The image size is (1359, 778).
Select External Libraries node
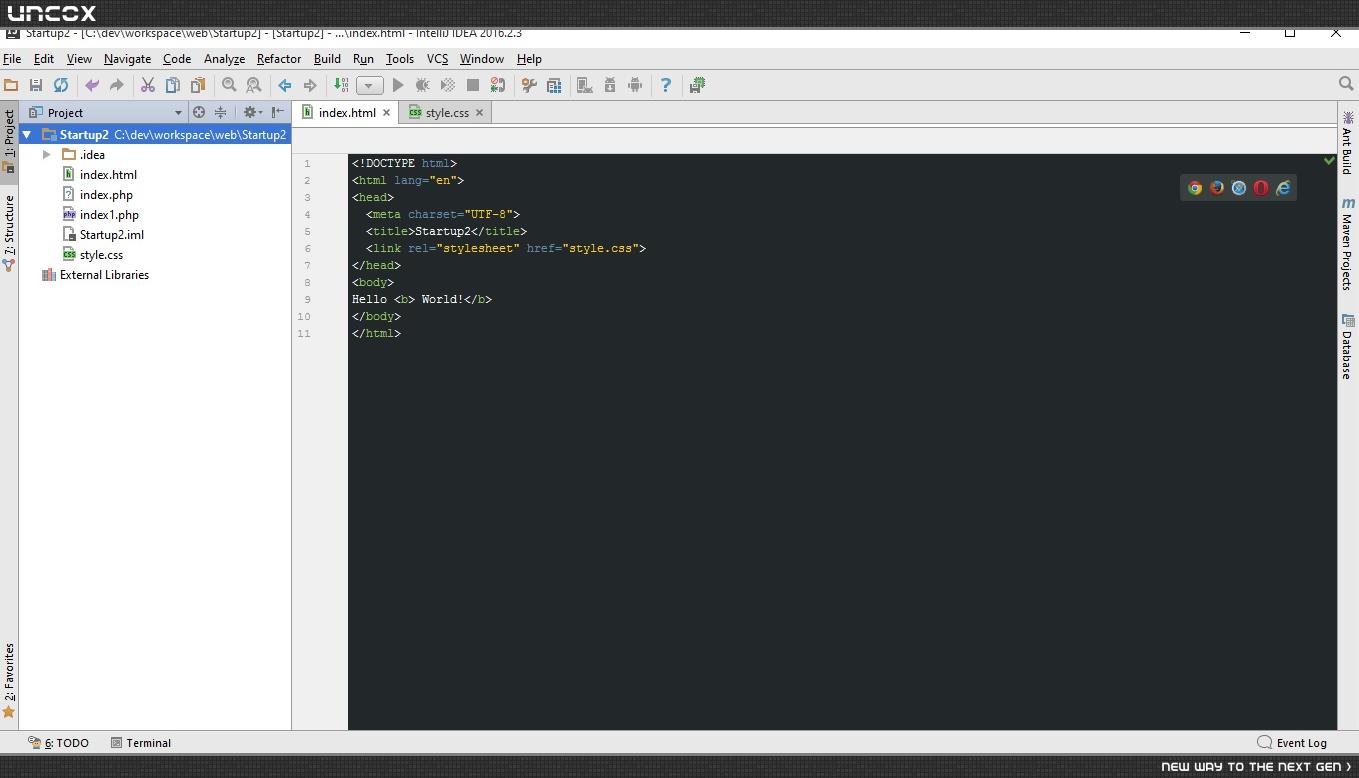tap(104, 275)
